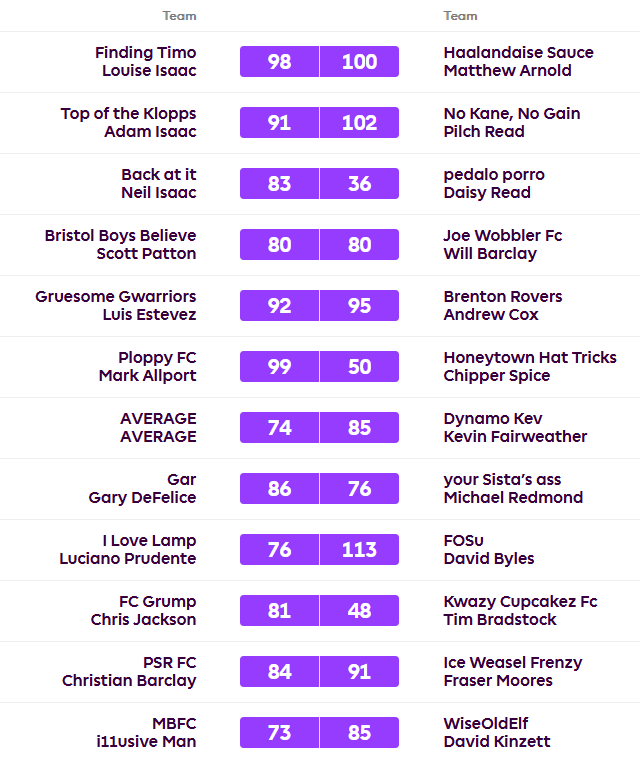Open the Finding Timo team link
The height and width of the screenshot is (760, 640).
[x=146, y=53]
